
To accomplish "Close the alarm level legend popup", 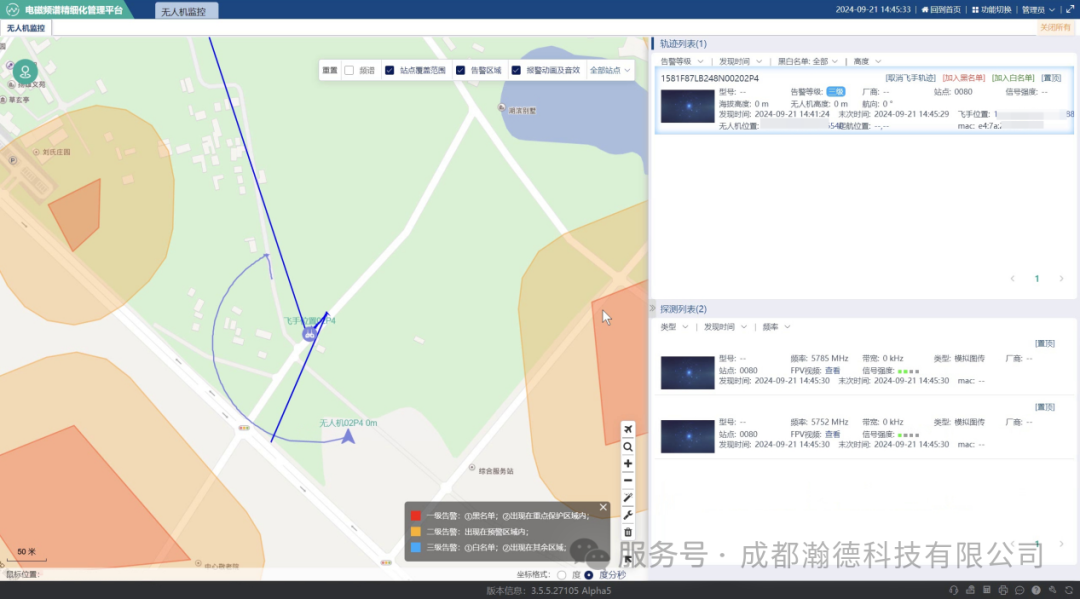I will pos(603,507).
